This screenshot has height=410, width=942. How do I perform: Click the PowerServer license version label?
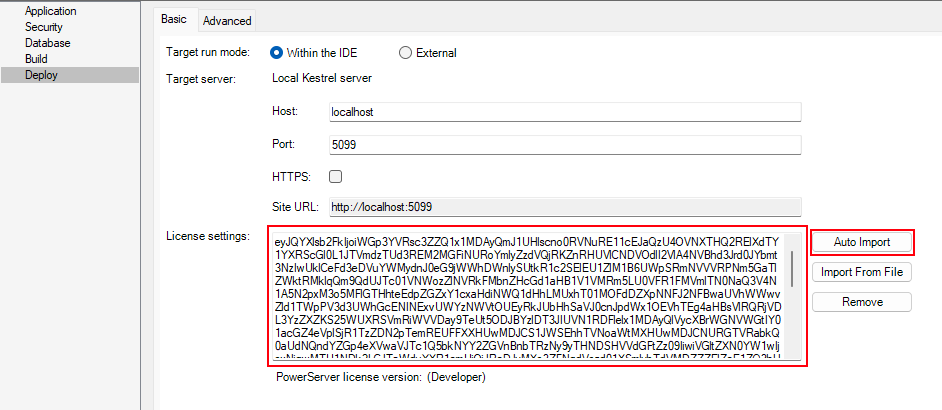tap(380, 377)
